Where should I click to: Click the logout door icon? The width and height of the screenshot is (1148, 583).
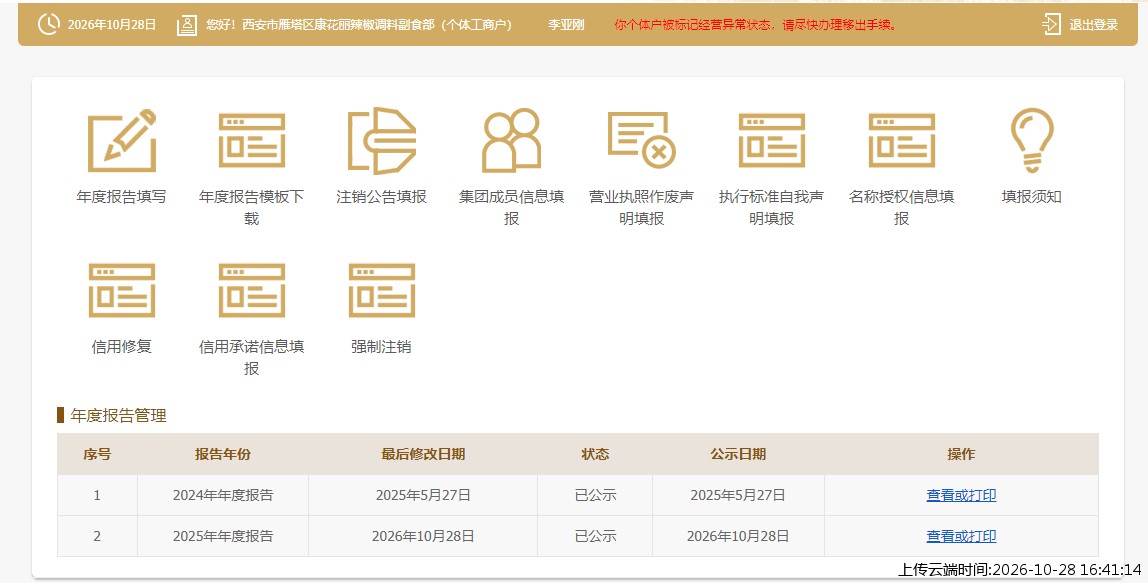coord(1051,24)
